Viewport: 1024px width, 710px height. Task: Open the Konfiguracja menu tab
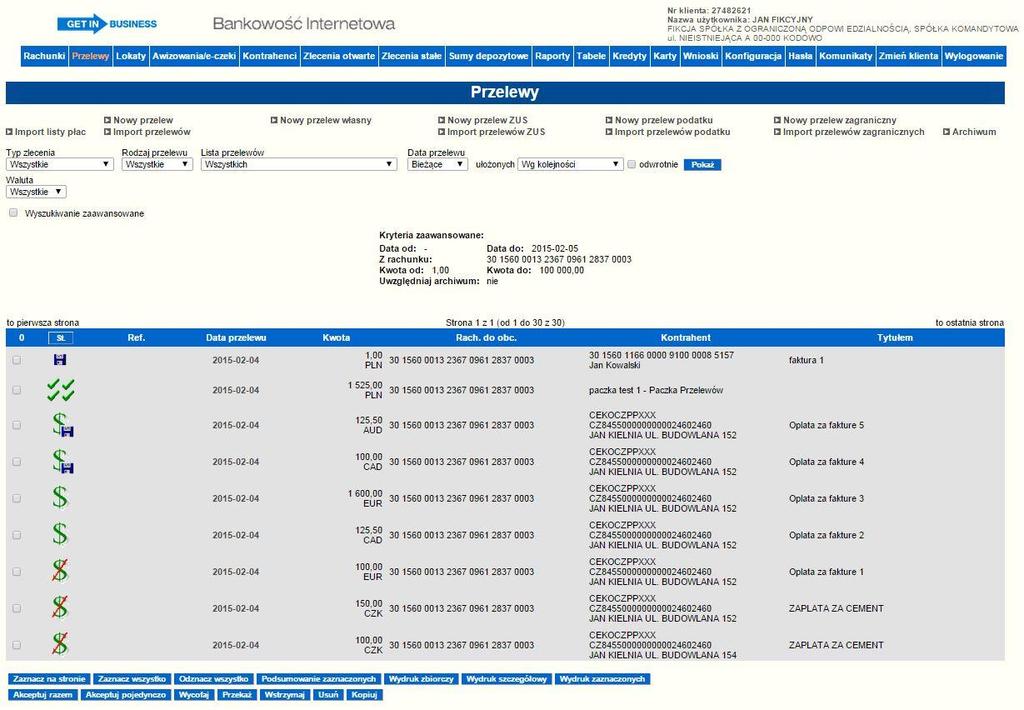tap(753, 56)
